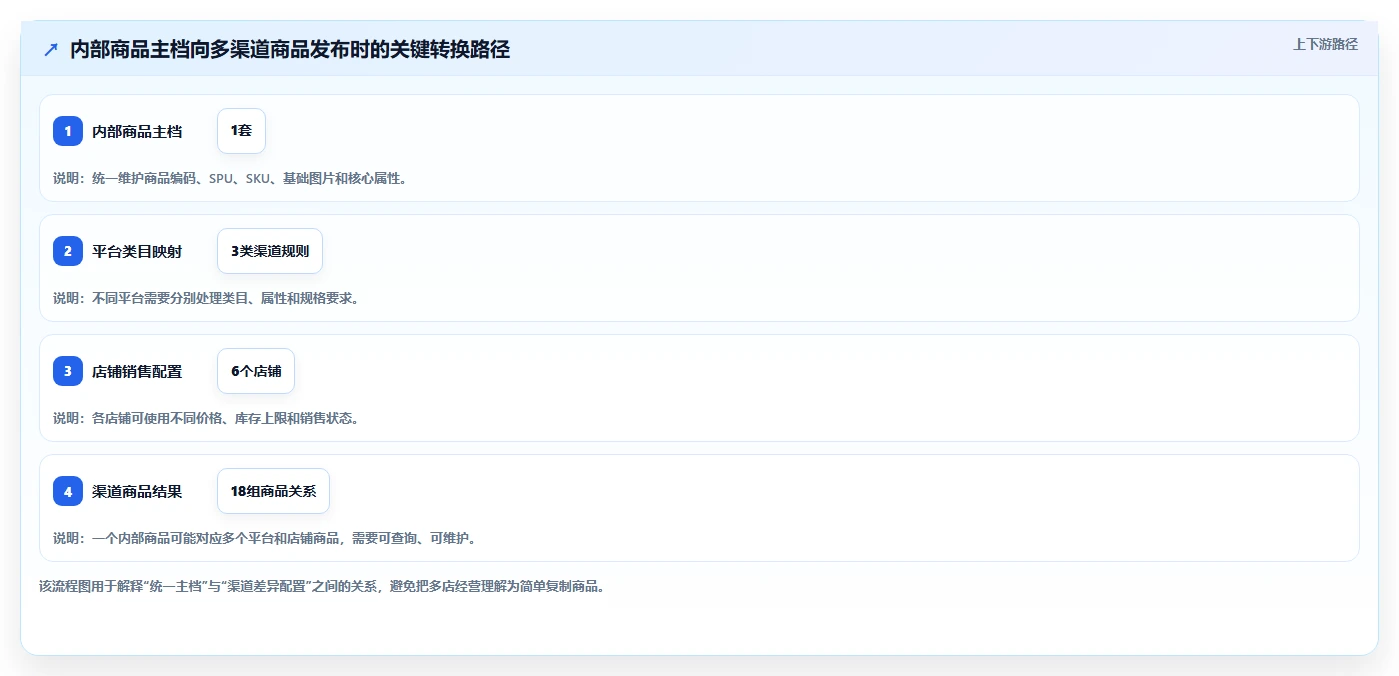Select the 店铺销售配置 step title
1399x676 pixels.
137,371
